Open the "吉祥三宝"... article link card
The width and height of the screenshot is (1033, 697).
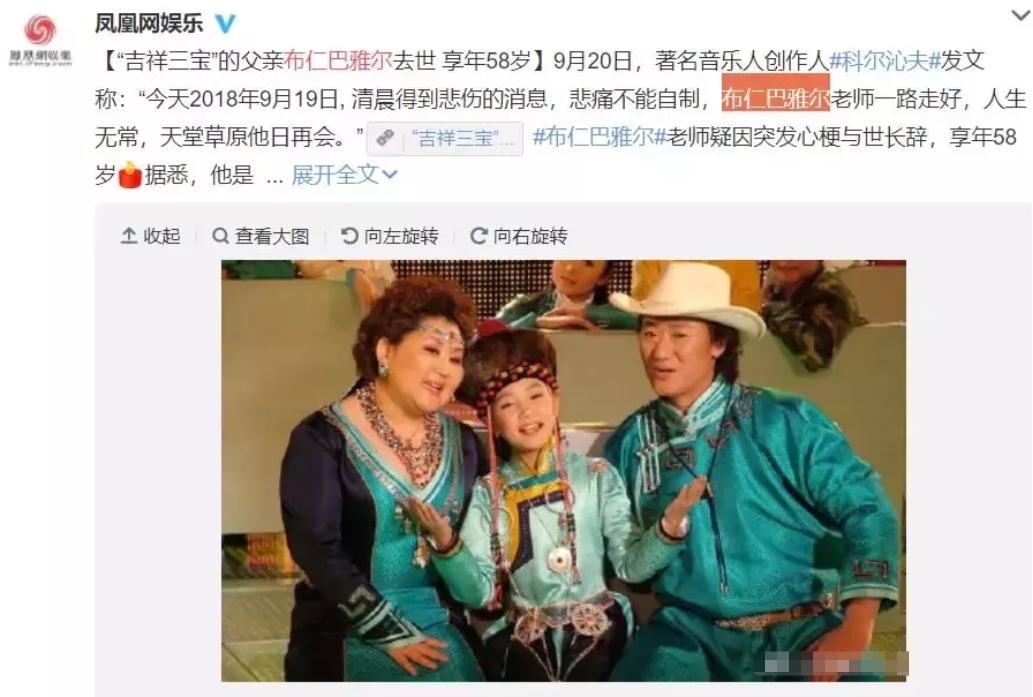tap(445, 138)
